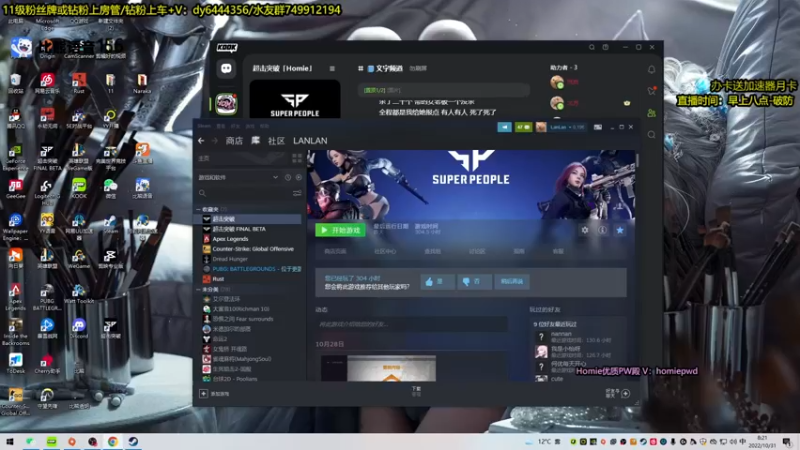Open KOOK direct messages icon

226,68
